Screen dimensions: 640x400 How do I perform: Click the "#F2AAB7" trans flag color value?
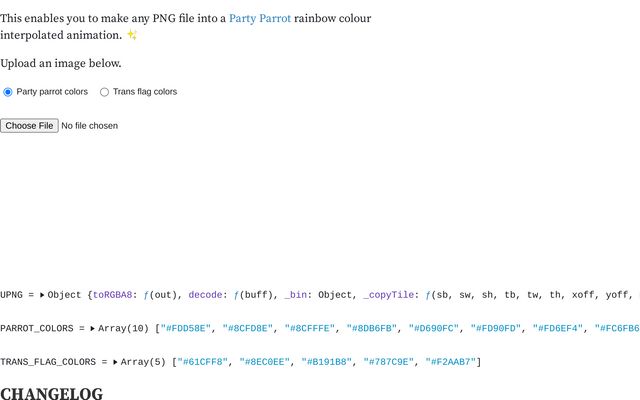coord(451,362)
